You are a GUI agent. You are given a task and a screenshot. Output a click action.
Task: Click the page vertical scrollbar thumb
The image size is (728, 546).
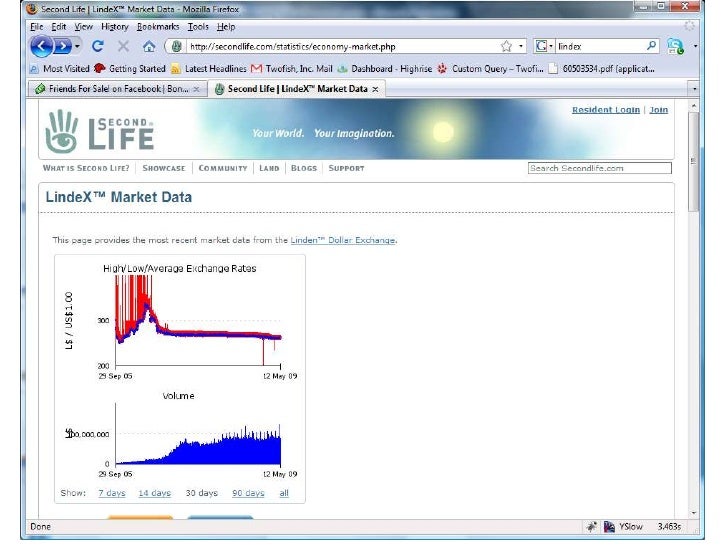[694, 162]
